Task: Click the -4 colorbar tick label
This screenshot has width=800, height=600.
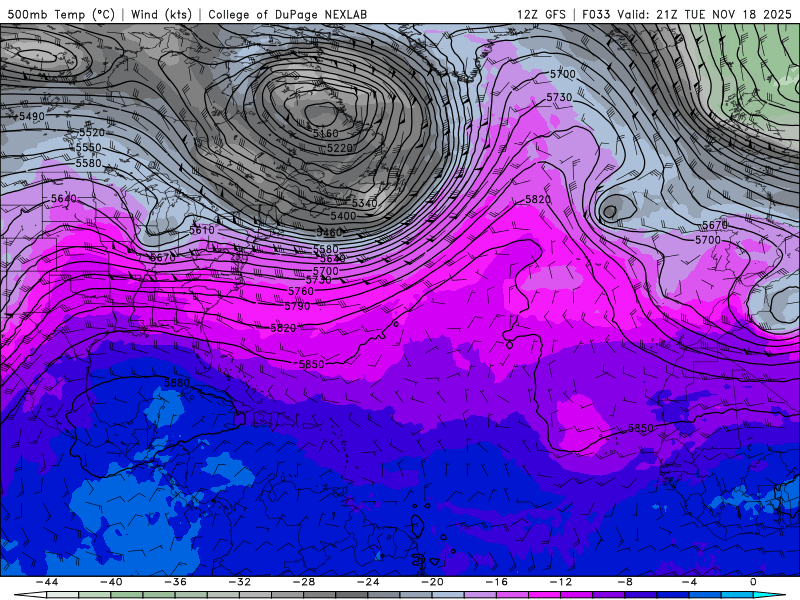Action: click(x=690, y=582)
